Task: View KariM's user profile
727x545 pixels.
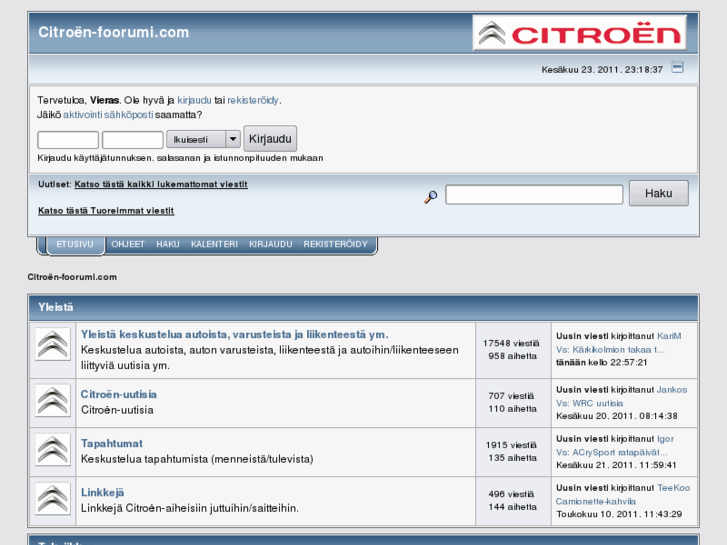Action: [x=669, y=336]
